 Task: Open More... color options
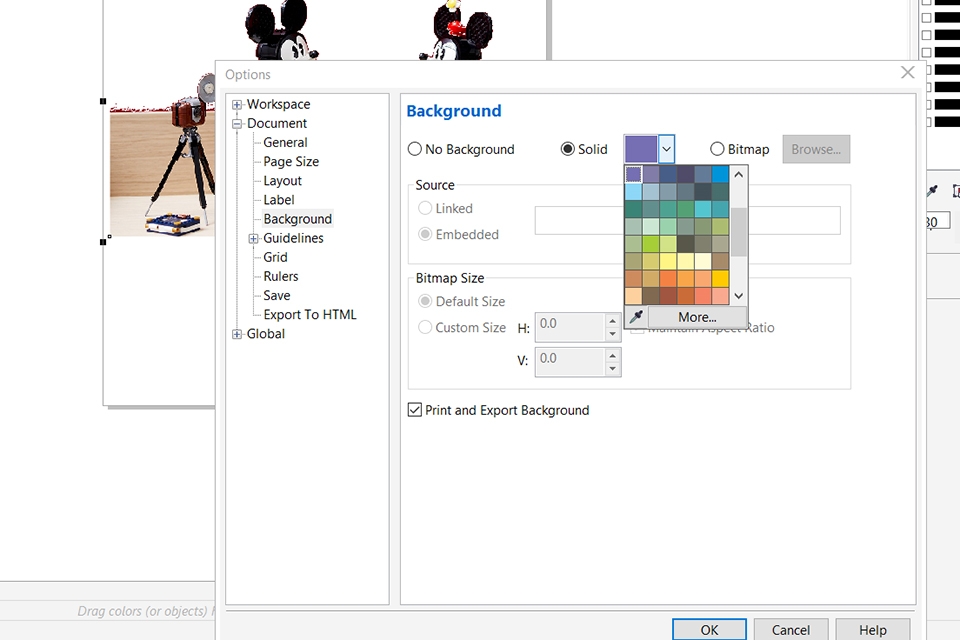(x=697, y=317)
